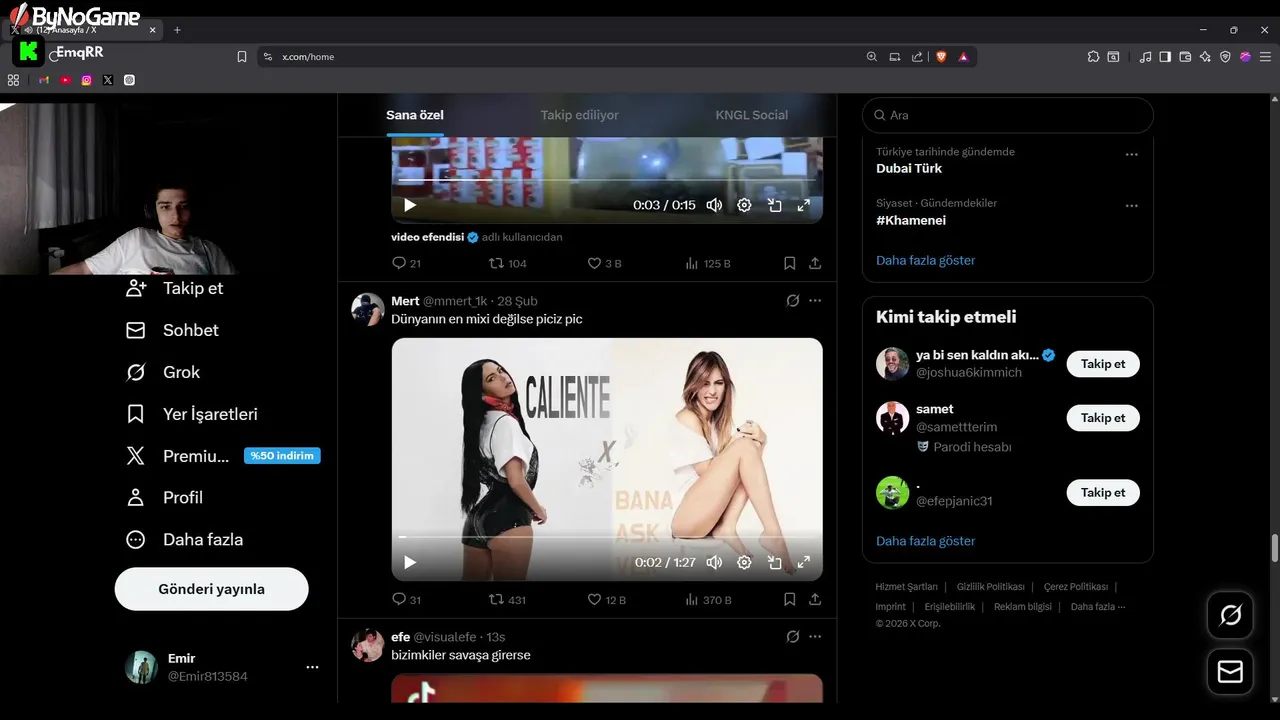Open the Brave Wallet icon
Screen dimensions: 1280x720
pyautogui.click(x=1185, y=57)
